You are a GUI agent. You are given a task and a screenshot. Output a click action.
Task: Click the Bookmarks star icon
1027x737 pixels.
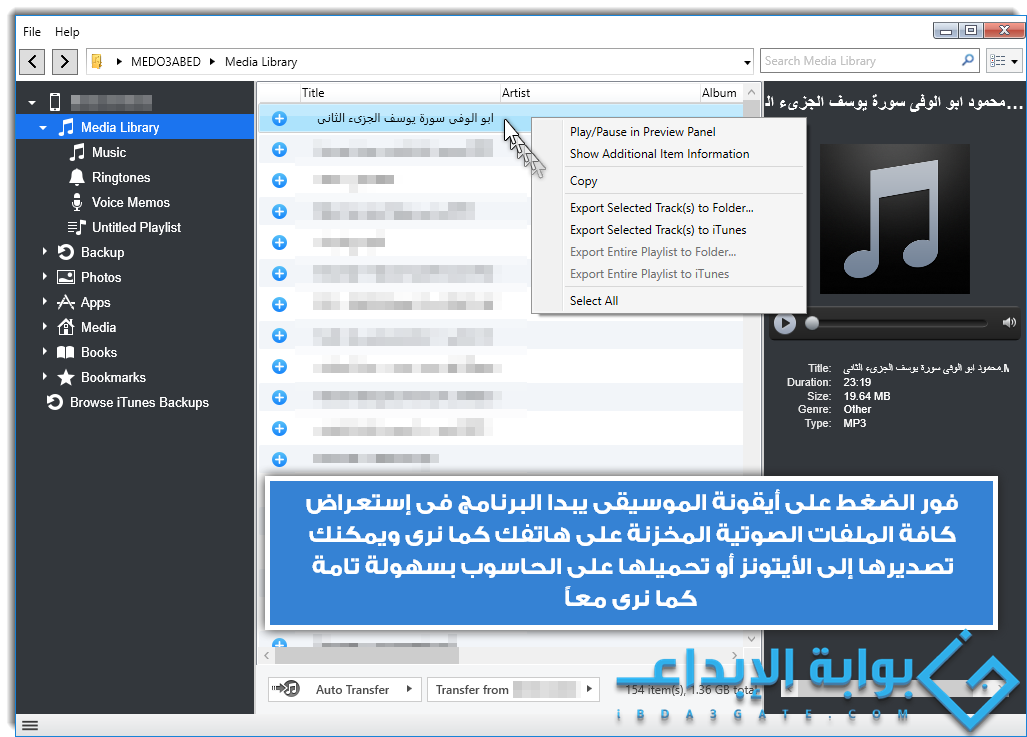coord(65,377)
